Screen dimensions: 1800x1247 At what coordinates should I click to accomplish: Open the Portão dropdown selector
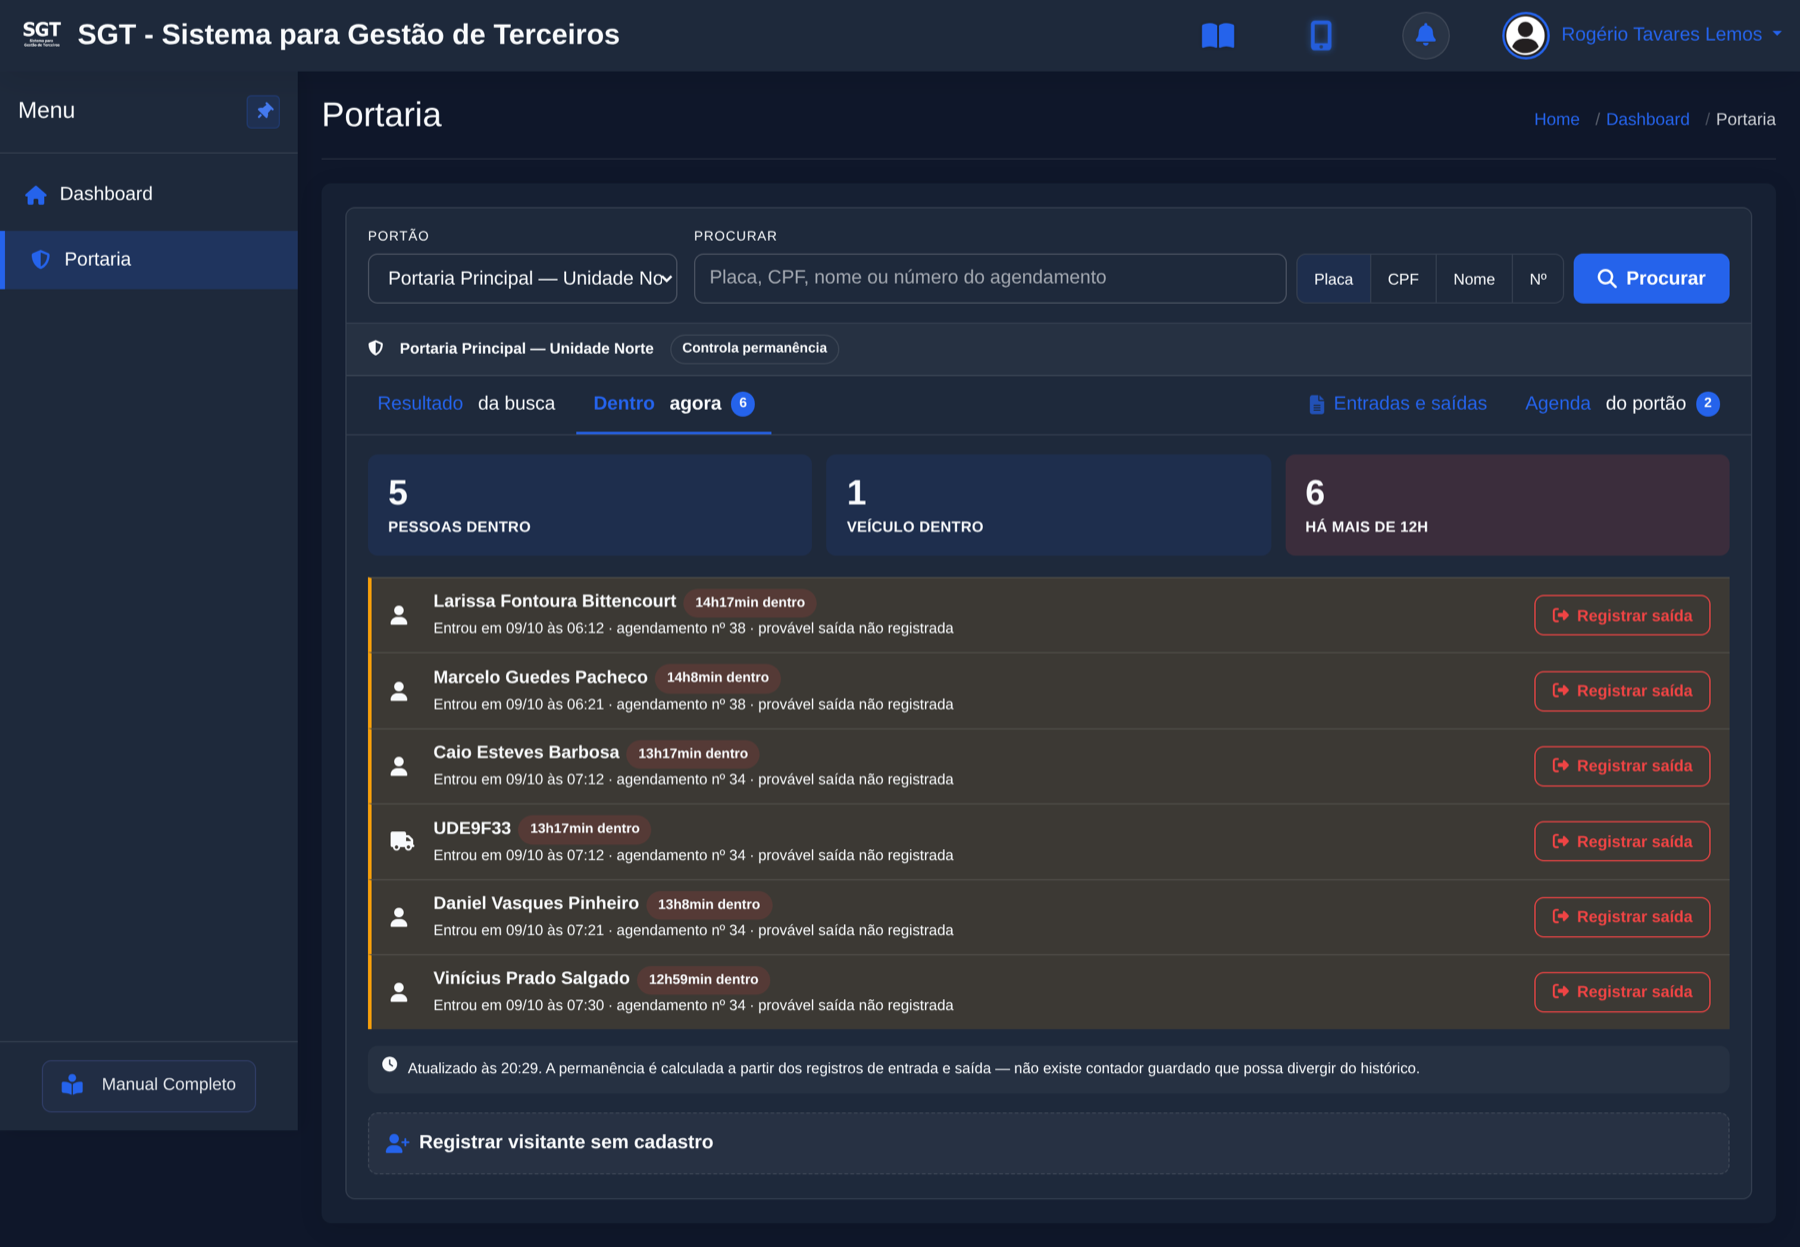click(522, 279)
